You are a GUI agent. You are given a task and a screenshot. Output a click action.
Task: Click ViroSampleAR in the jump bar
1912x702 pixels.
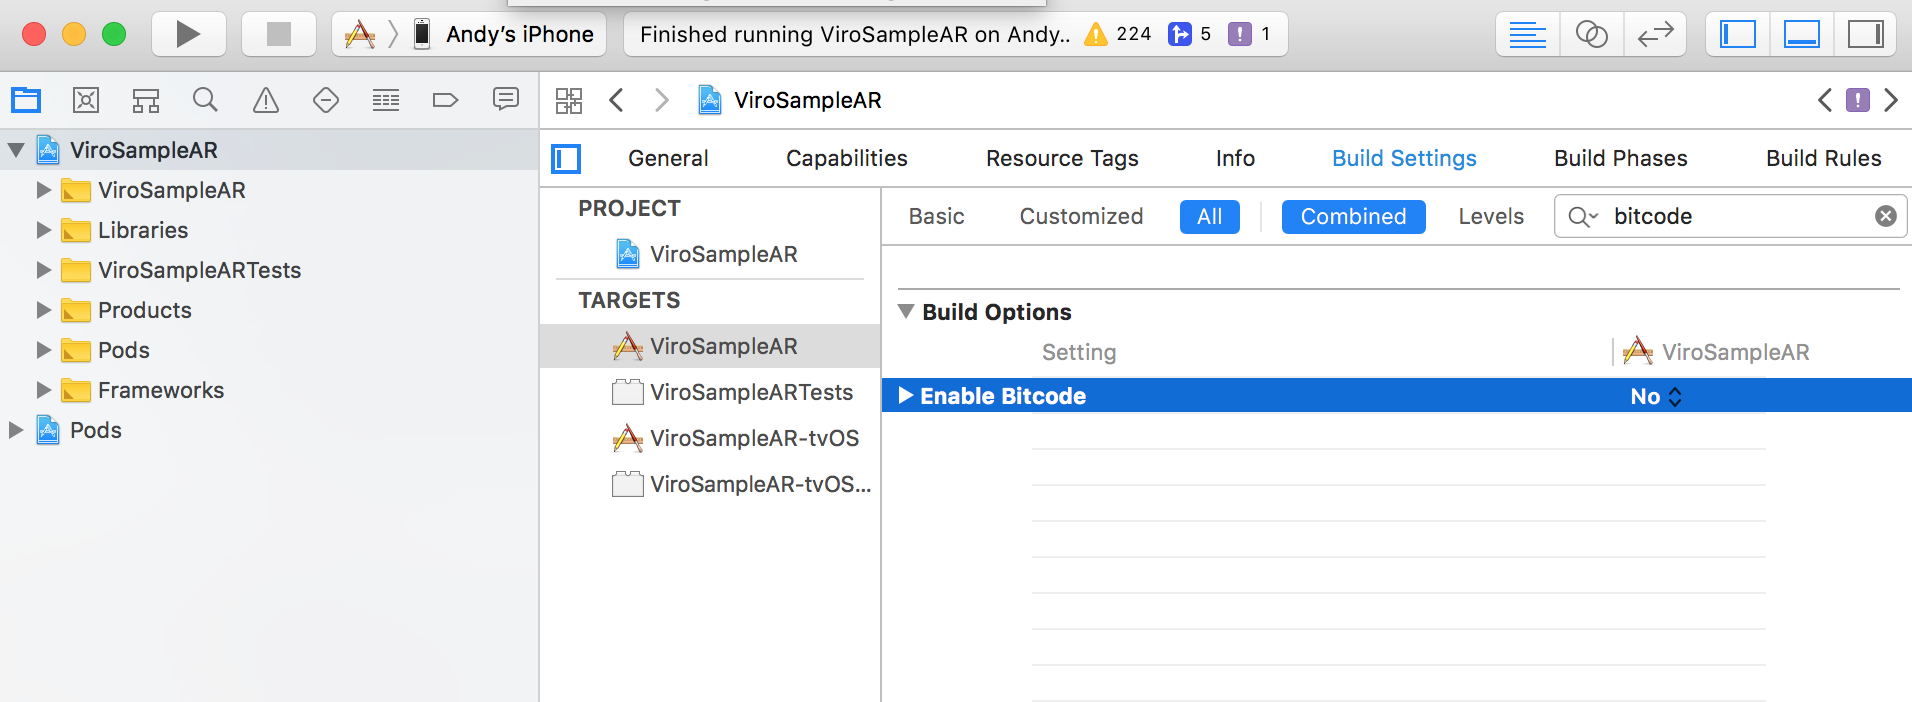pyautogui.click(x=790, y=100)
